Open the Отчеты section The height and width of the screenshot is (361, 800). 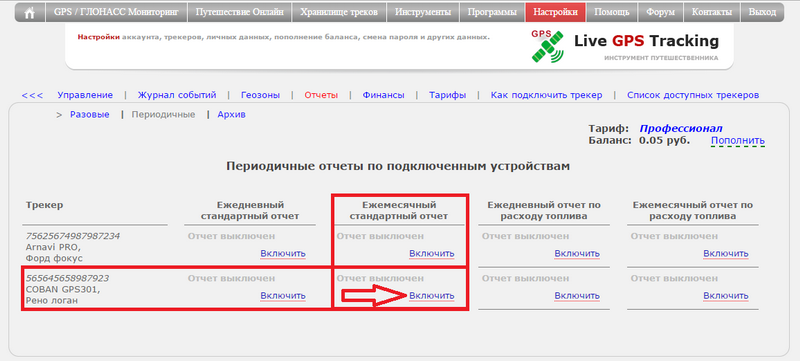(321, 95)
